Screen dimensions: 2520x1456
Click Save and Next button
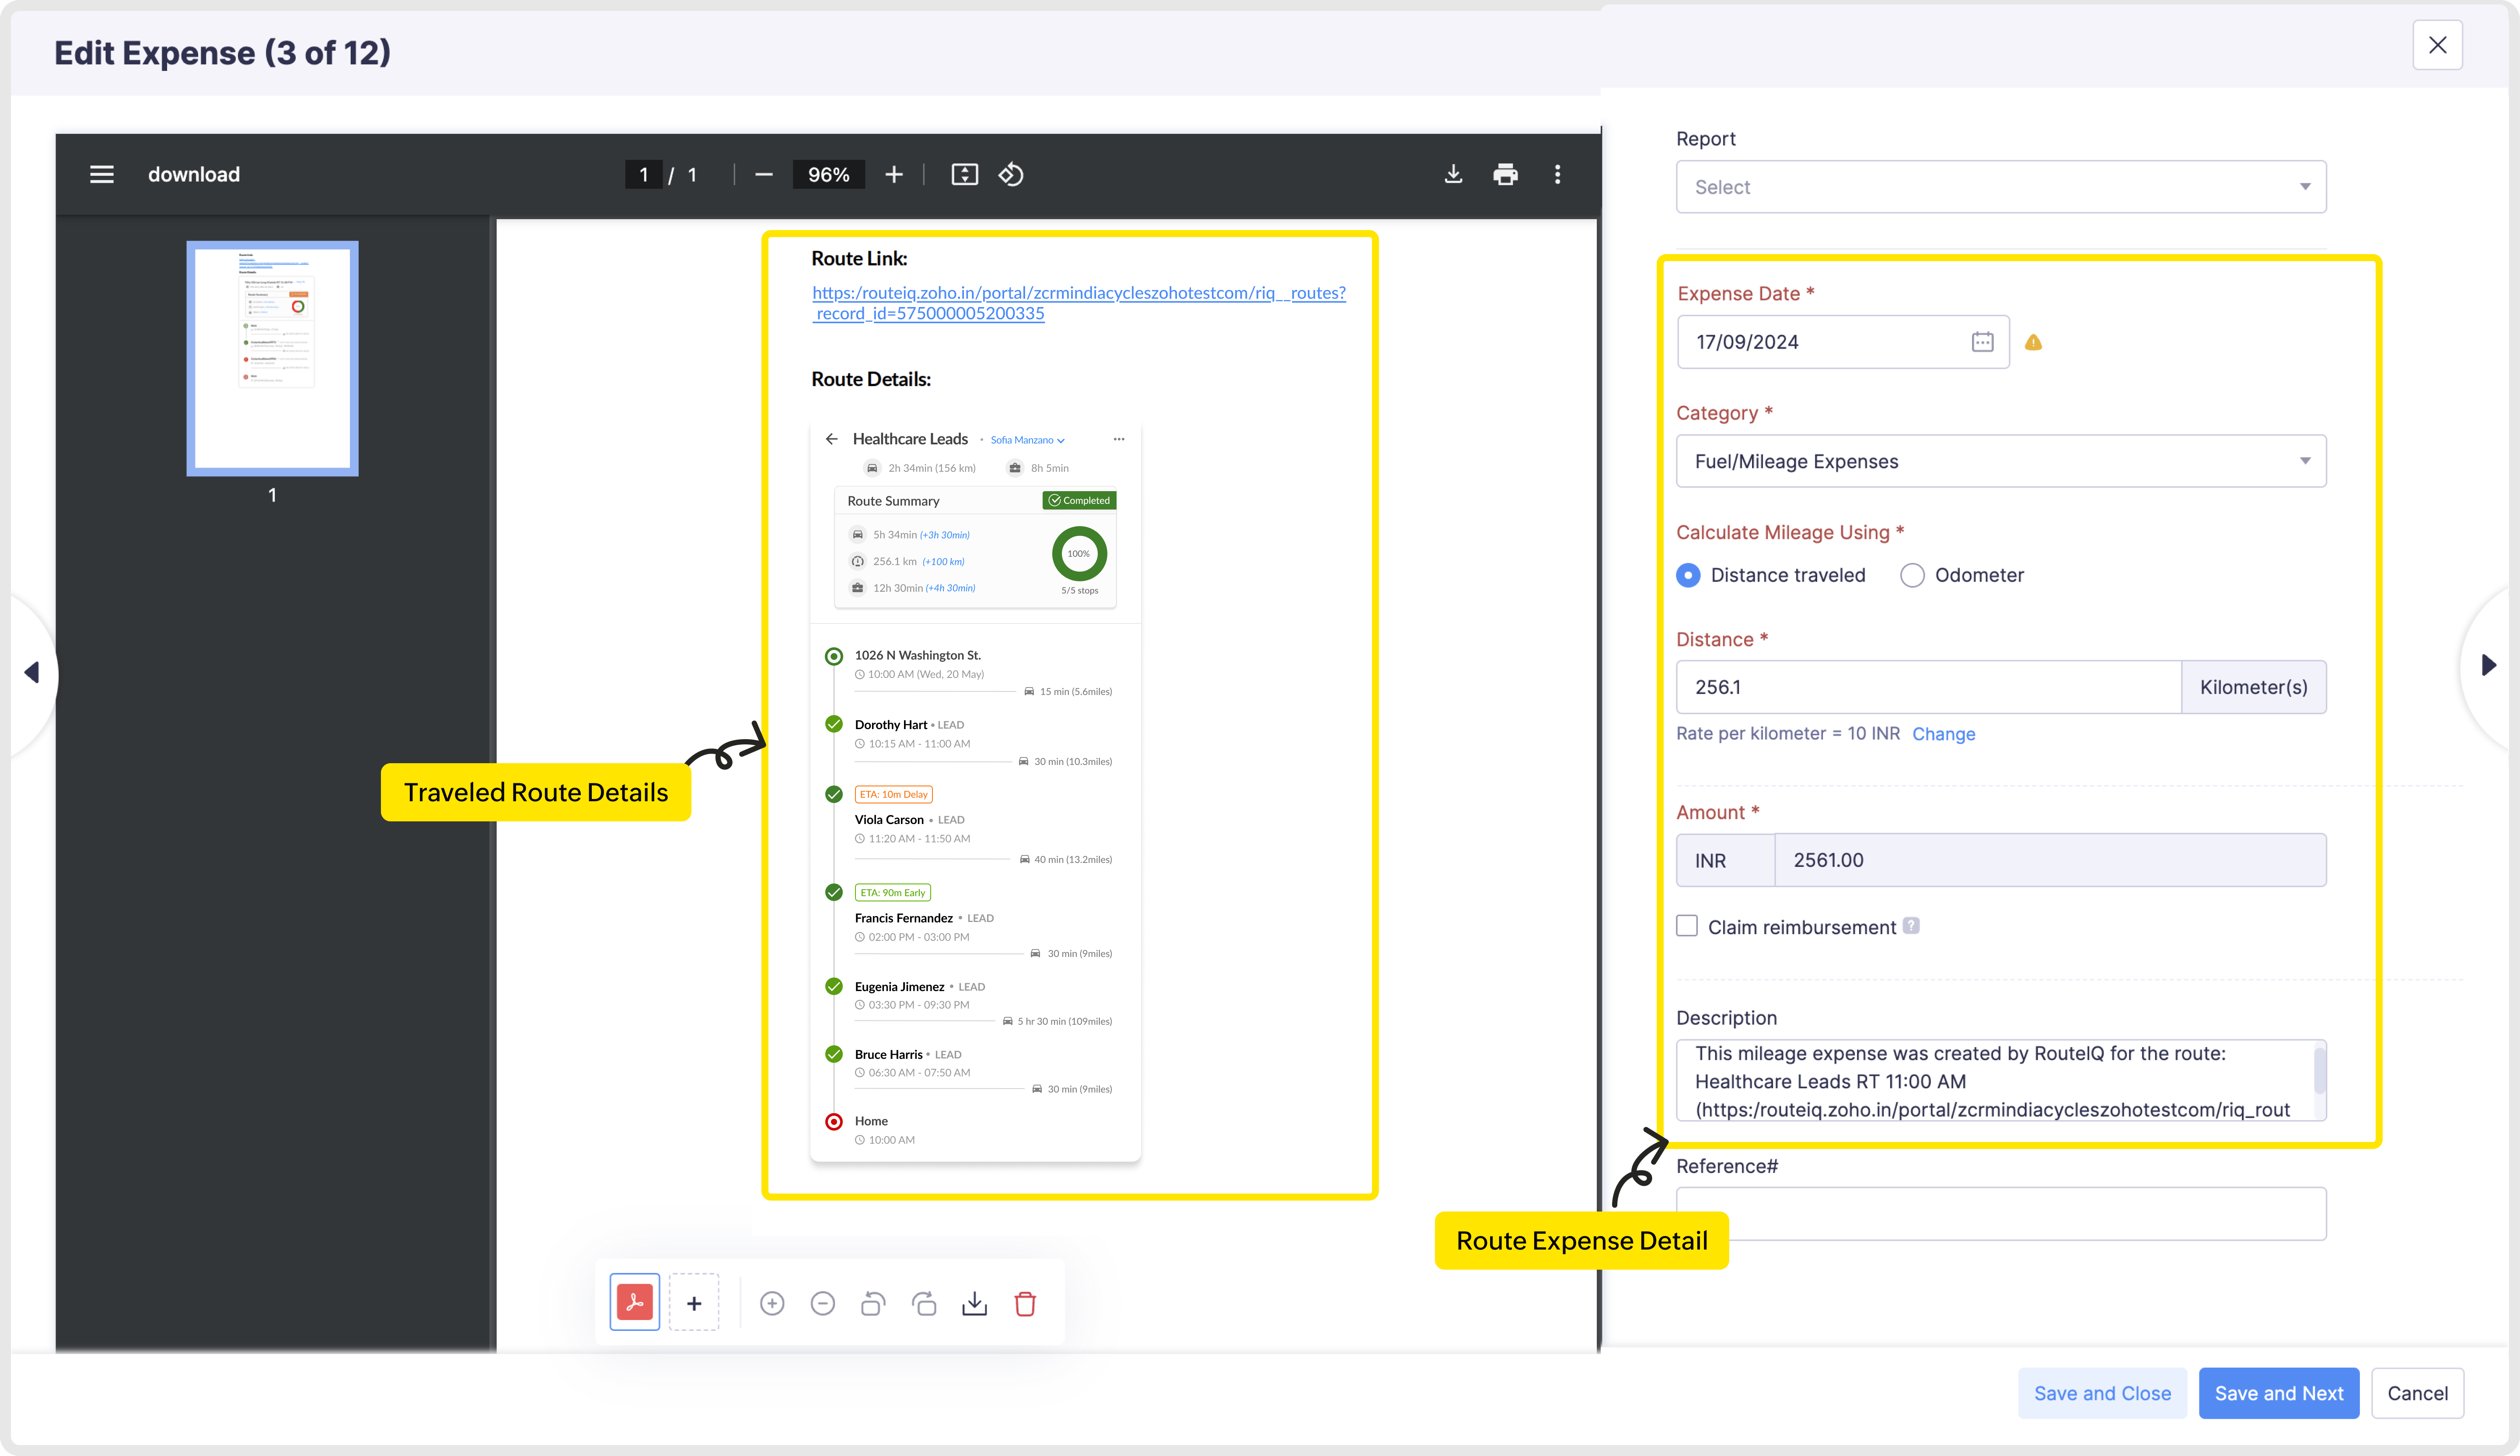[x=2279, y=1393]
